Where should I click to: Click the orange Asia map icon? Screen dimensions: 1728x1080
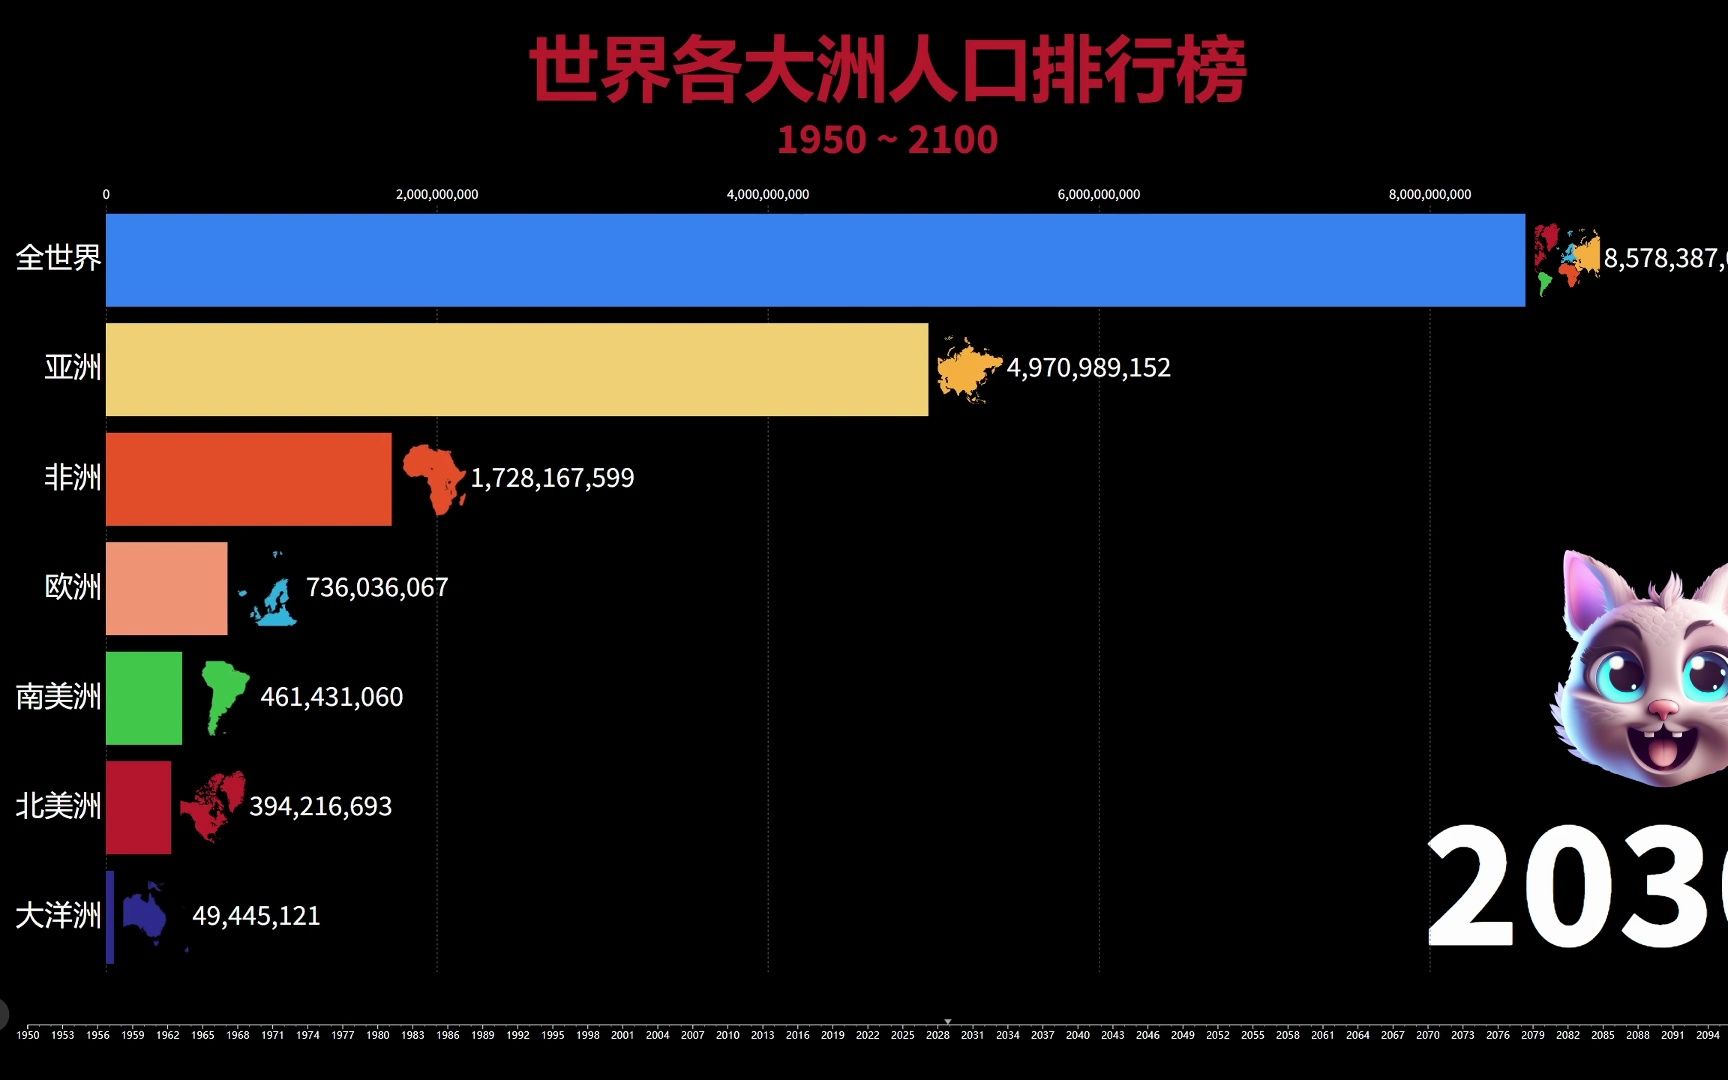[969, 369]
